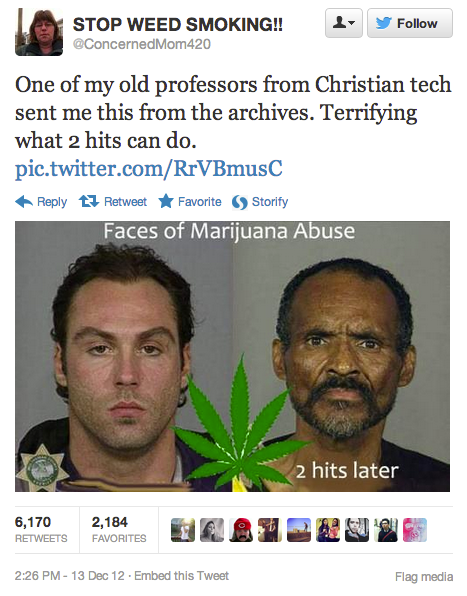
Task: Open the pic.twitter.com/RrVBmusC link
Action: point(149,168)
